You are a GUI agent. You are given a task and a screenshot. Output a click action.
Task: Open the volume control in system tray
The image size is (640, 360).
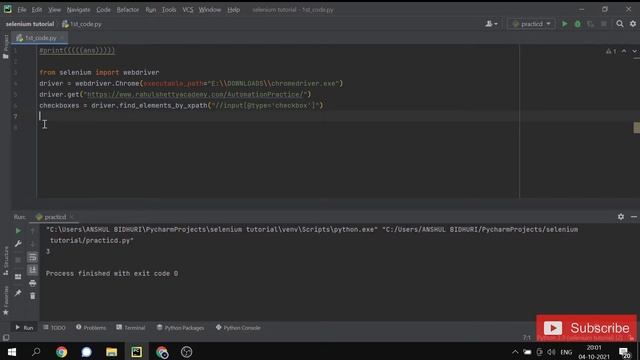[551, 352]
